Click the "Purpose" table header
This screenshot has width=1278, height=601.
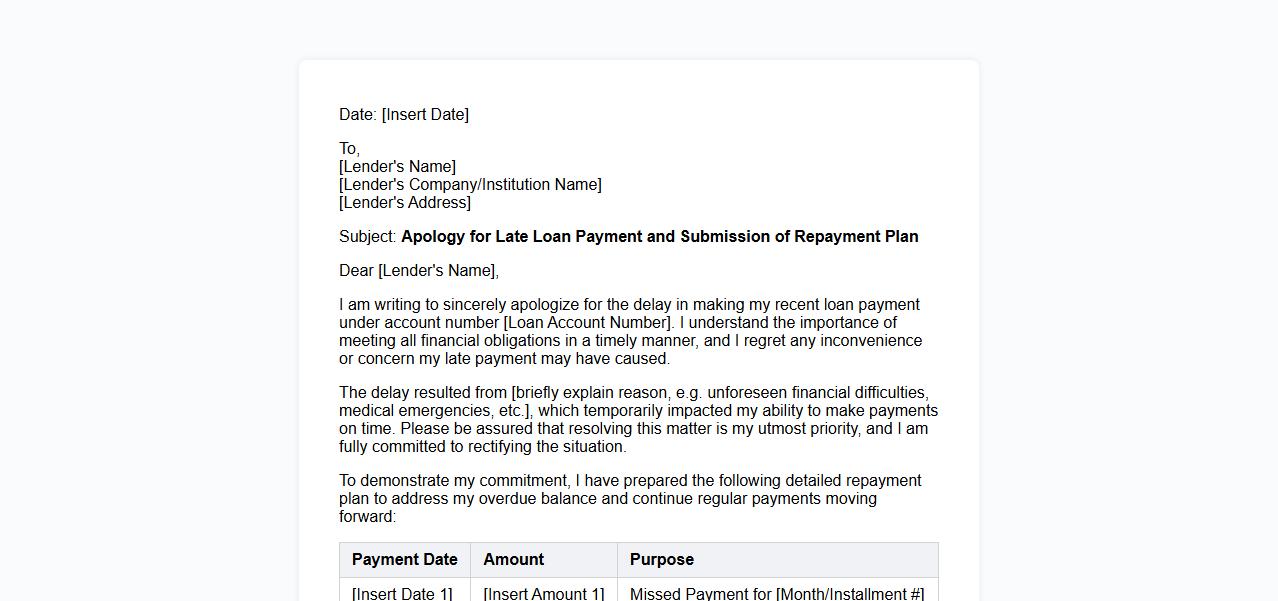(661, 560)
